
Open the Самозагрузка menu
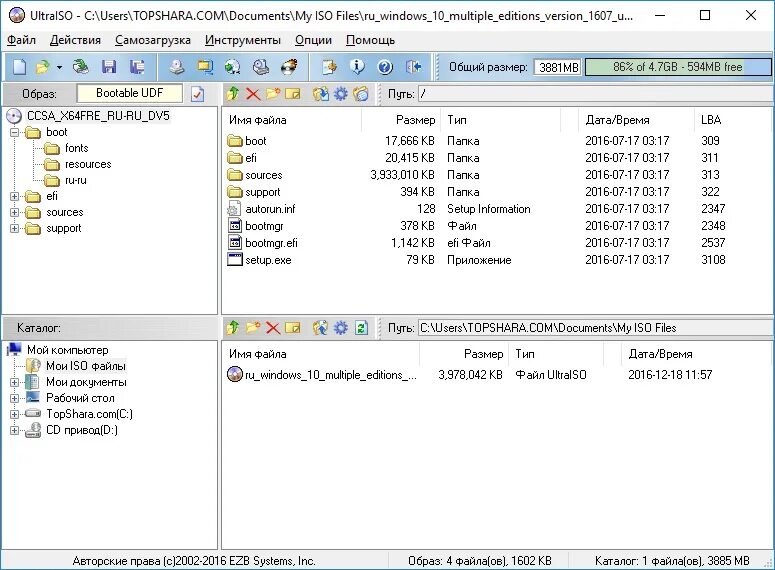click(x=153, y=40)
